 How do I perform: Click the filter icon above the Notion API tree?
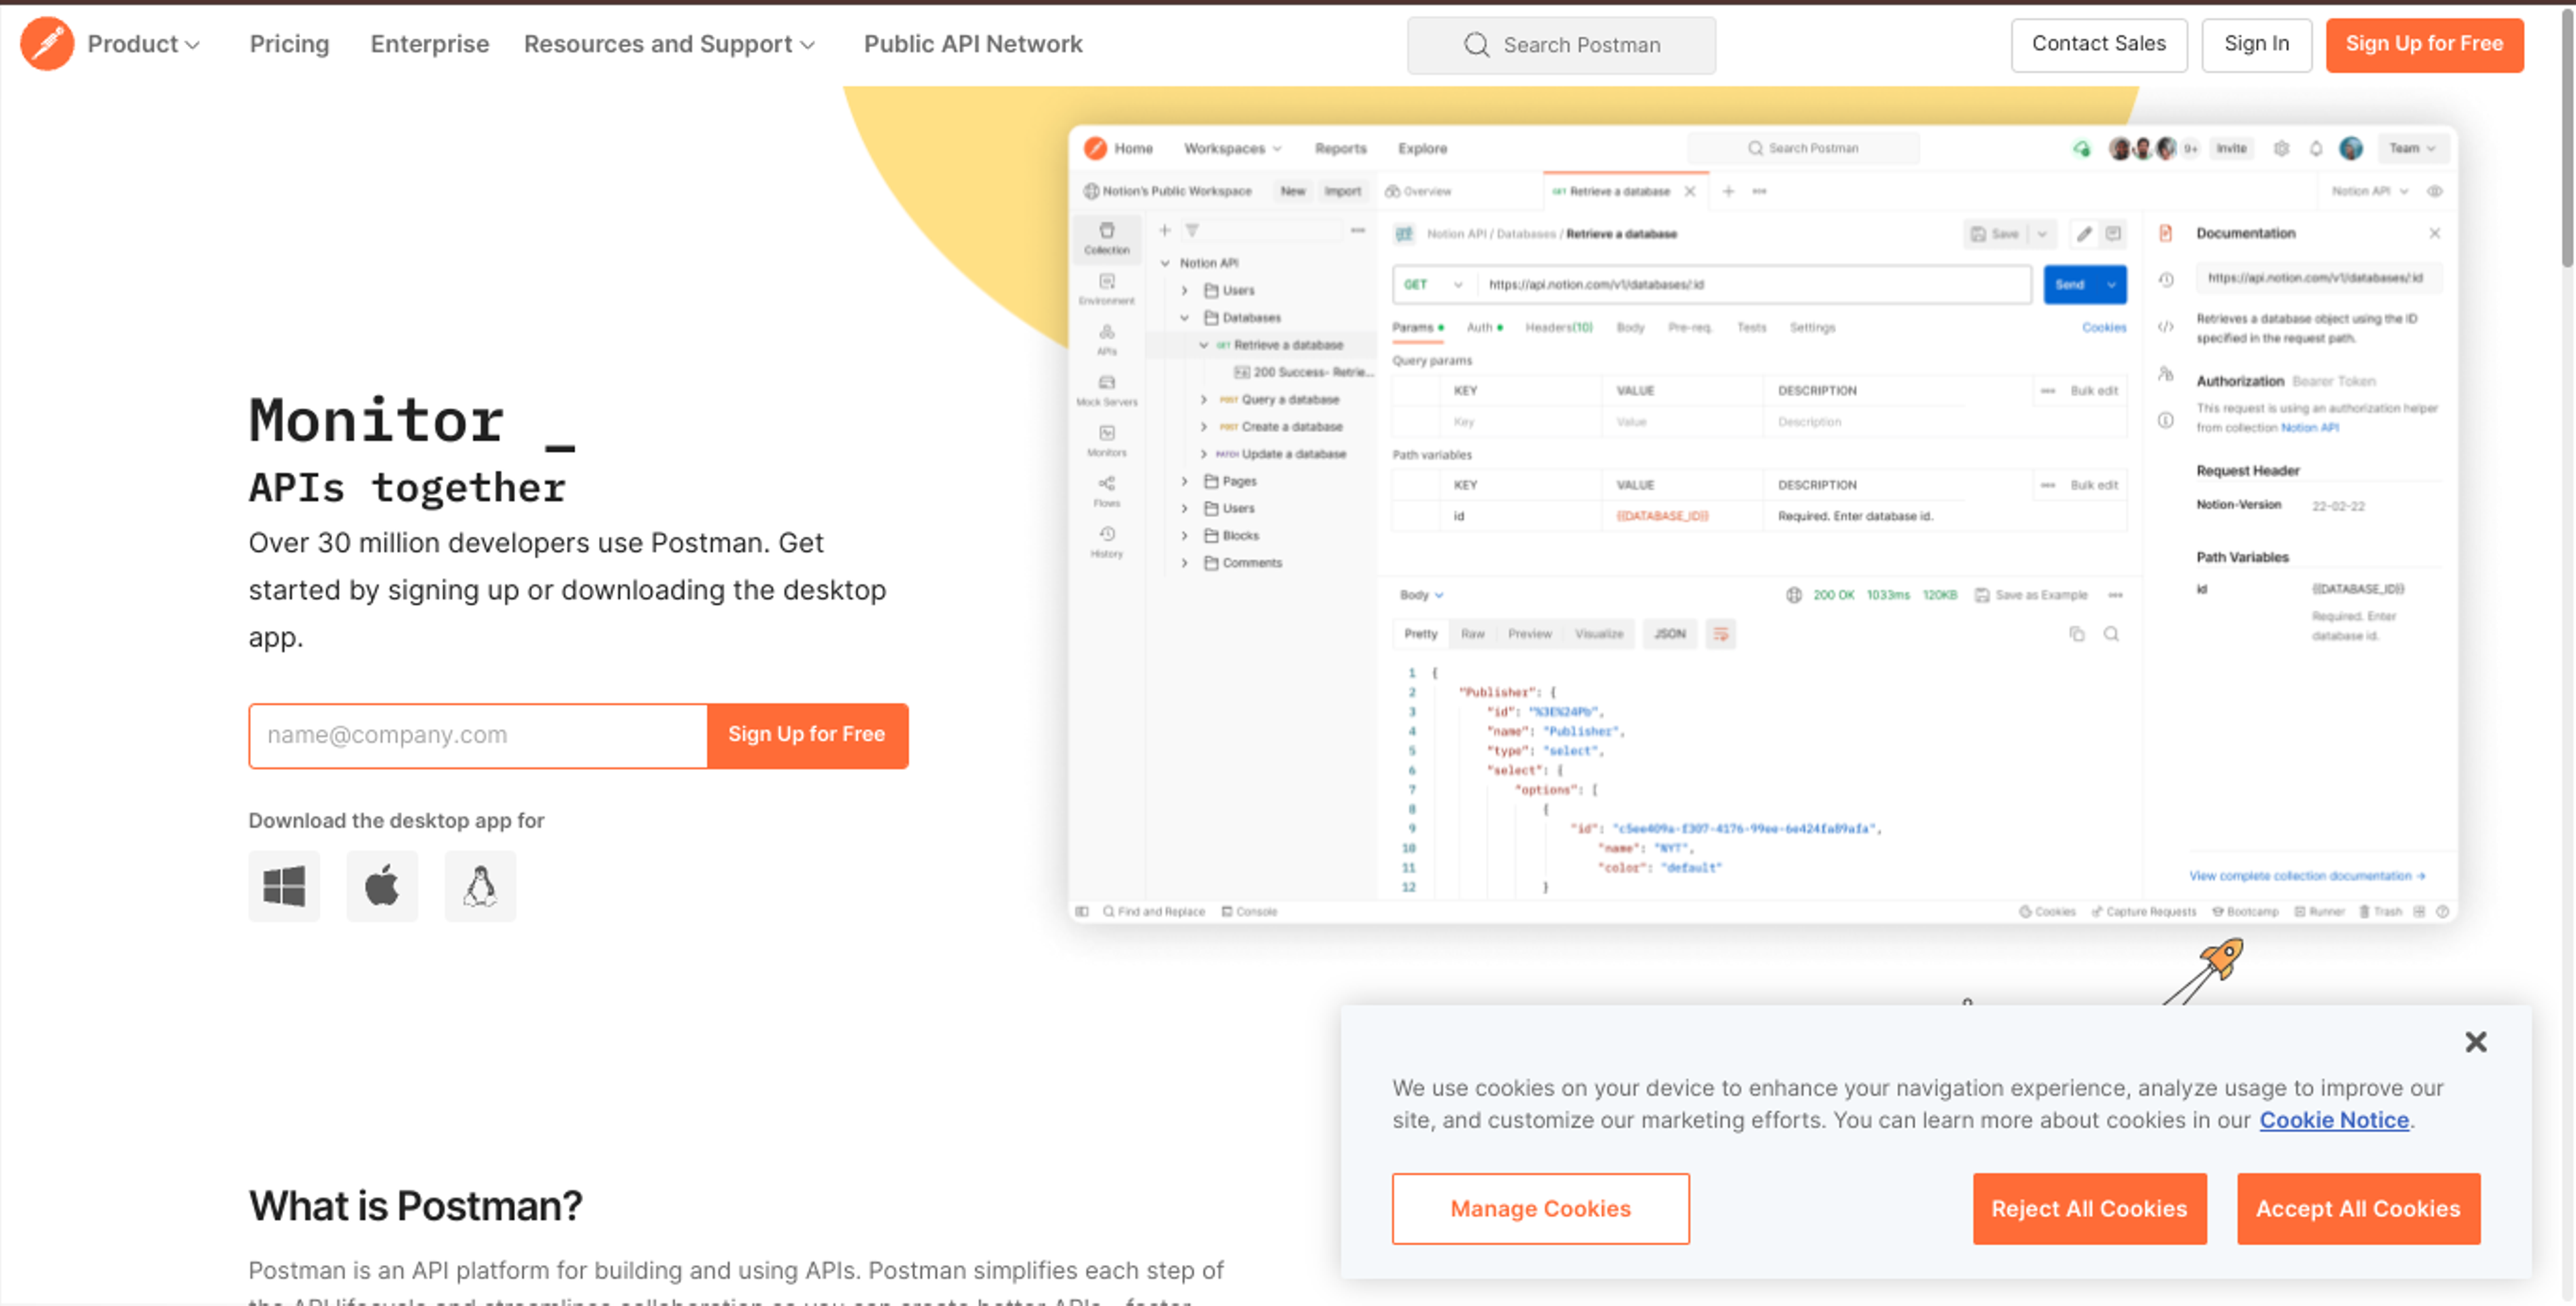click(1192, 230)
